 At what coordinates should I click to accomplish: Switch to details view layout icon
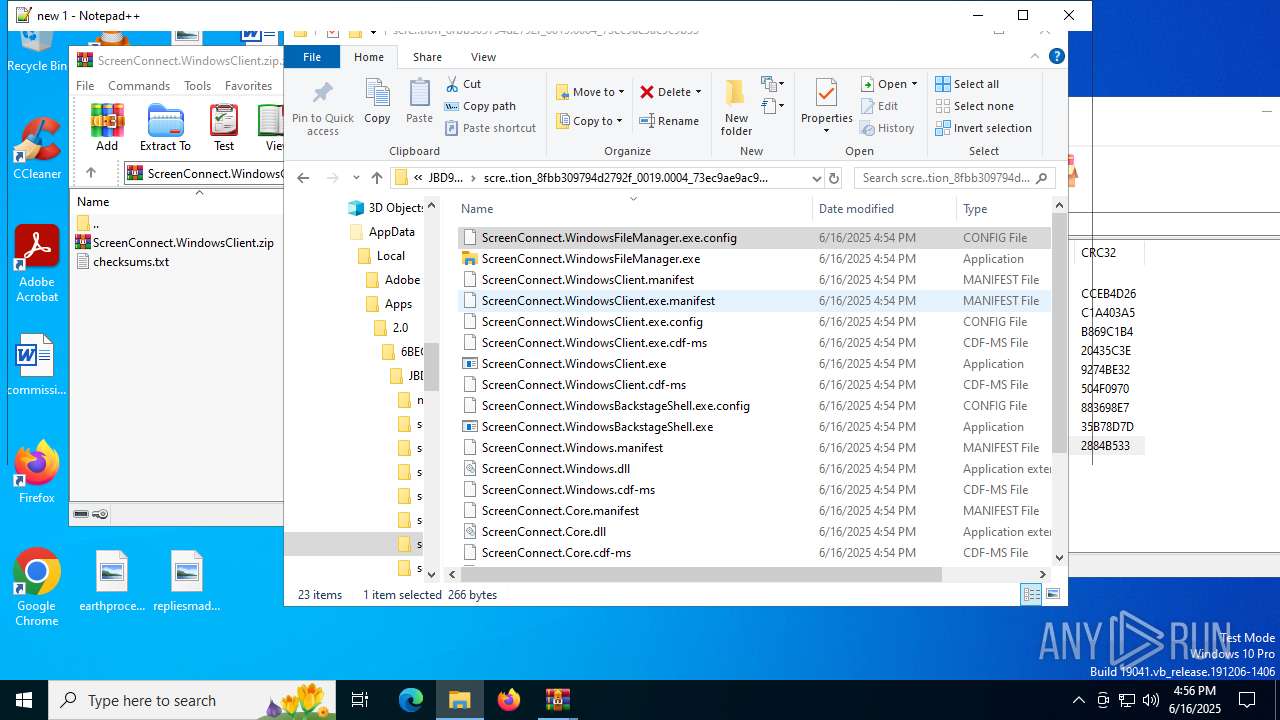pos(1031,595)
